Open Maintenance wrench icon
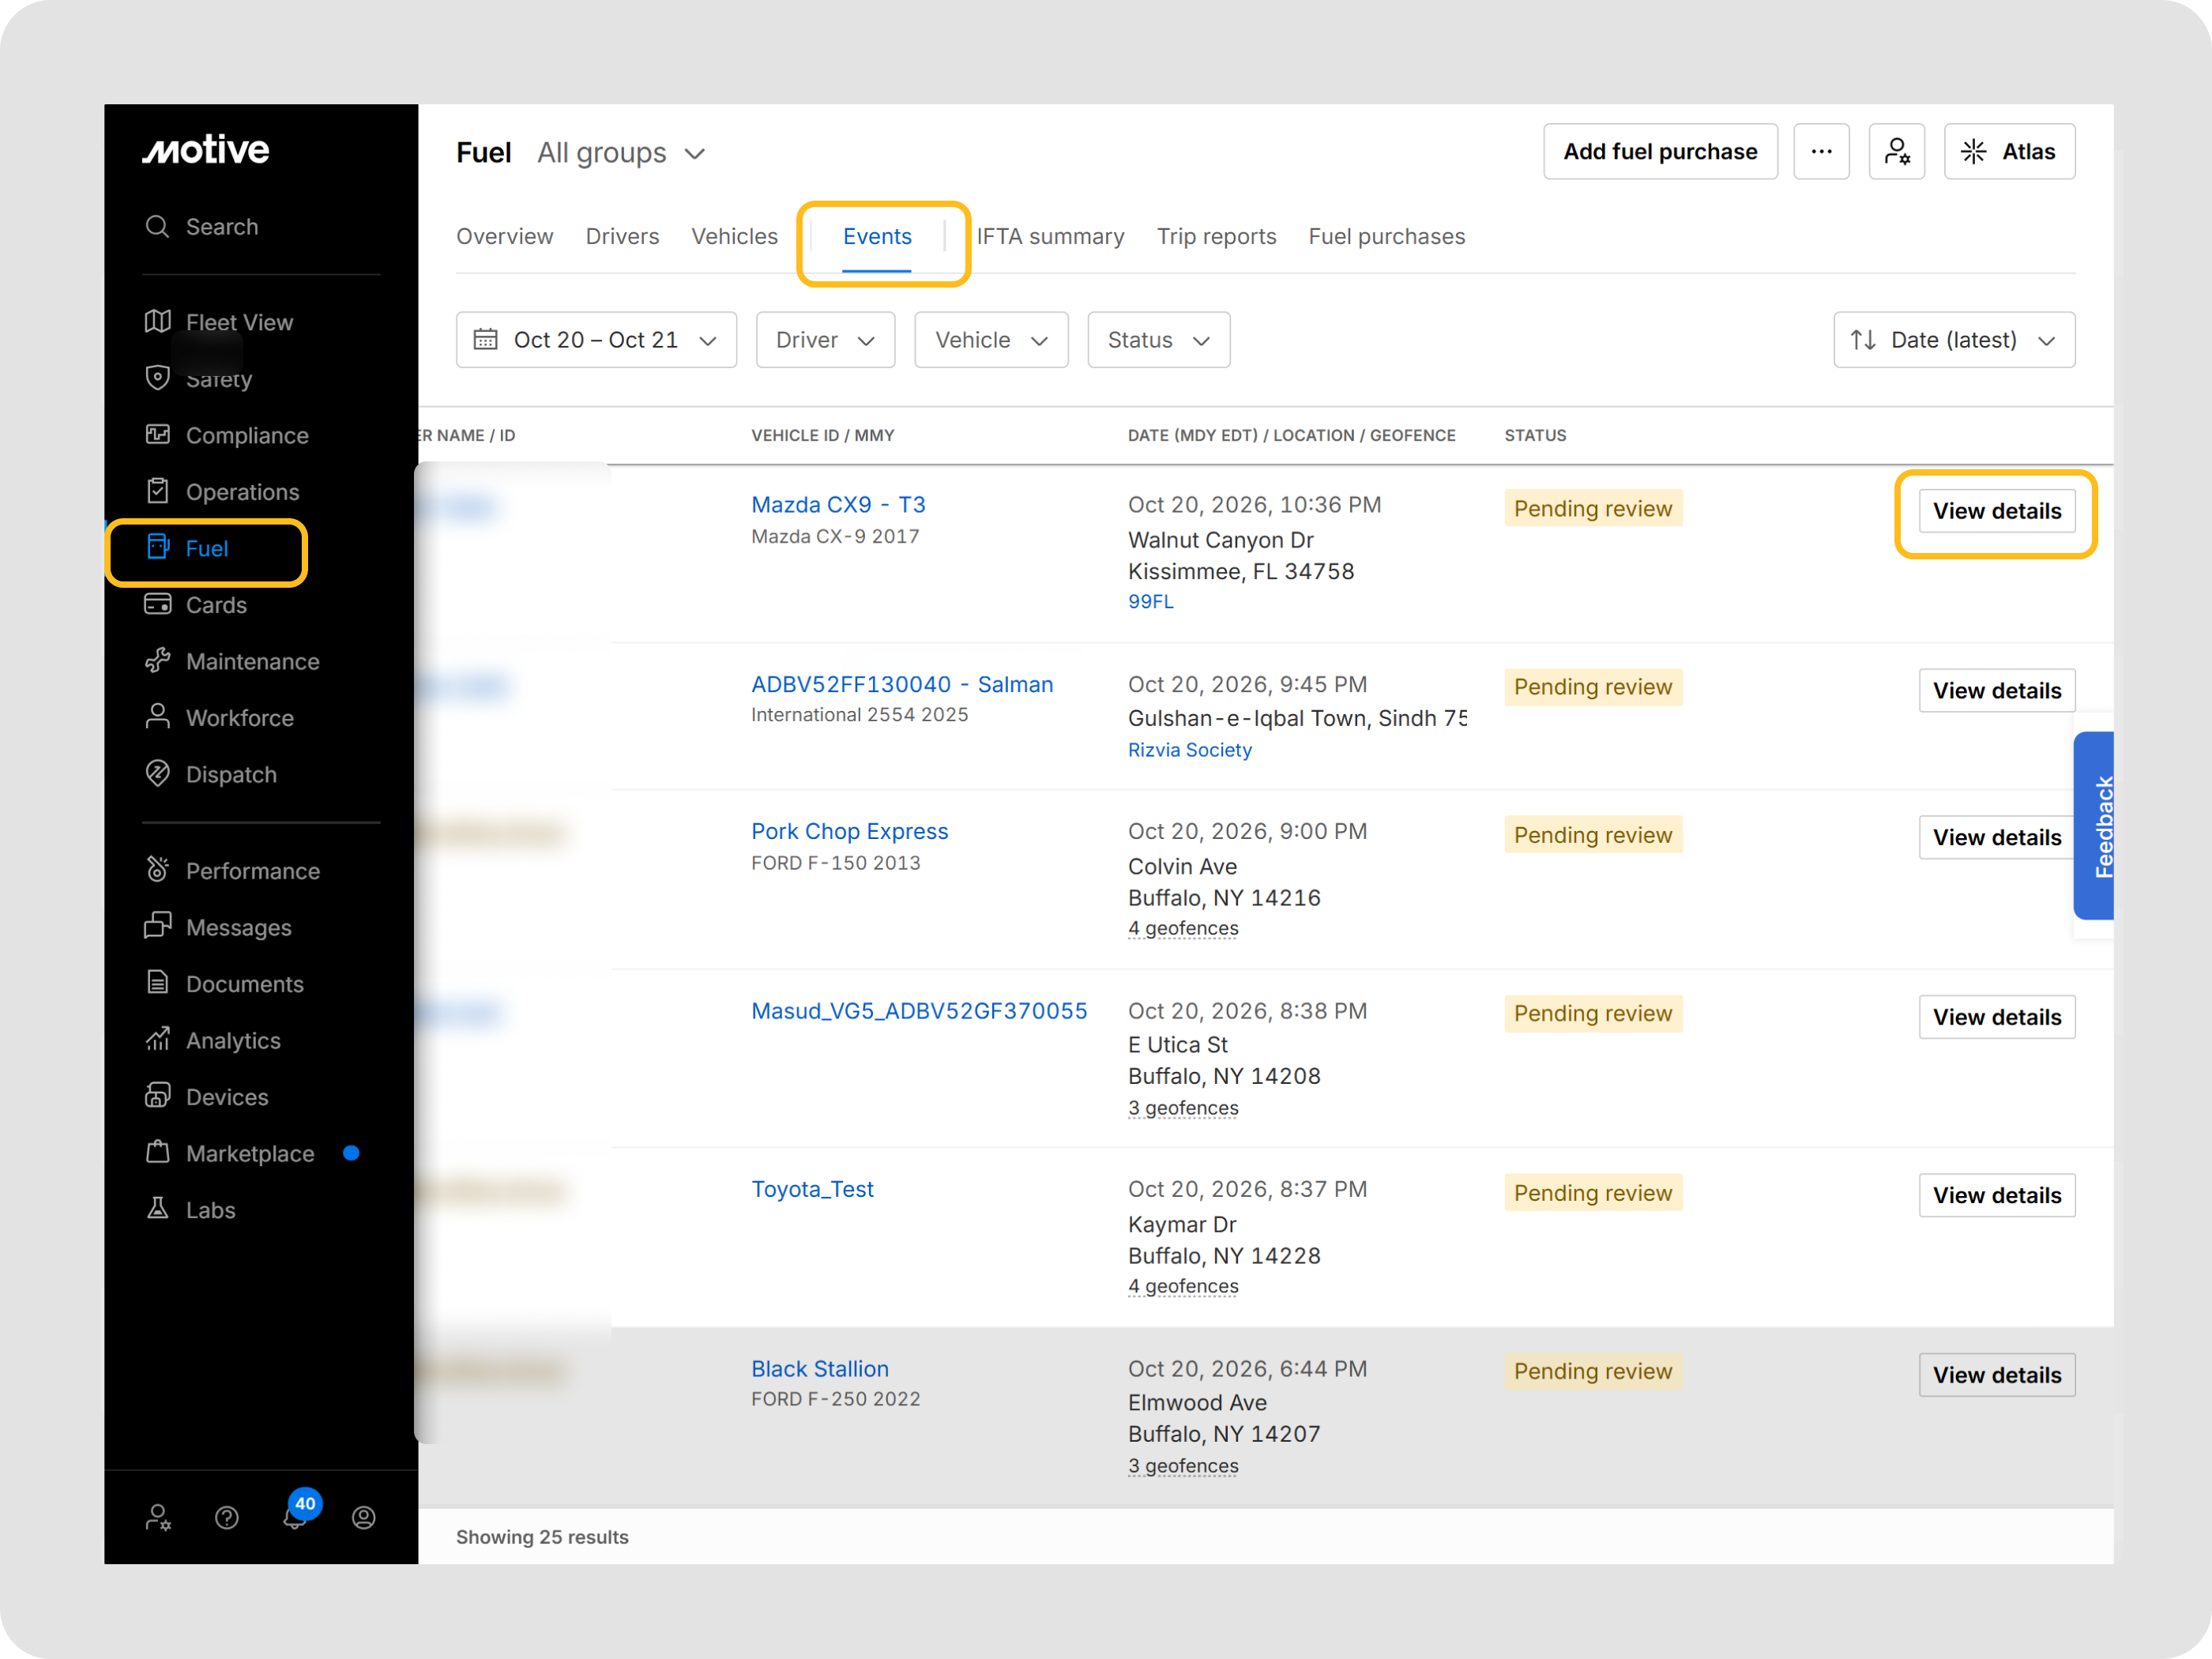Image resolution: width=2212 pixels, height=1659 pixels. pyautogui.click(x=157, y=661)
